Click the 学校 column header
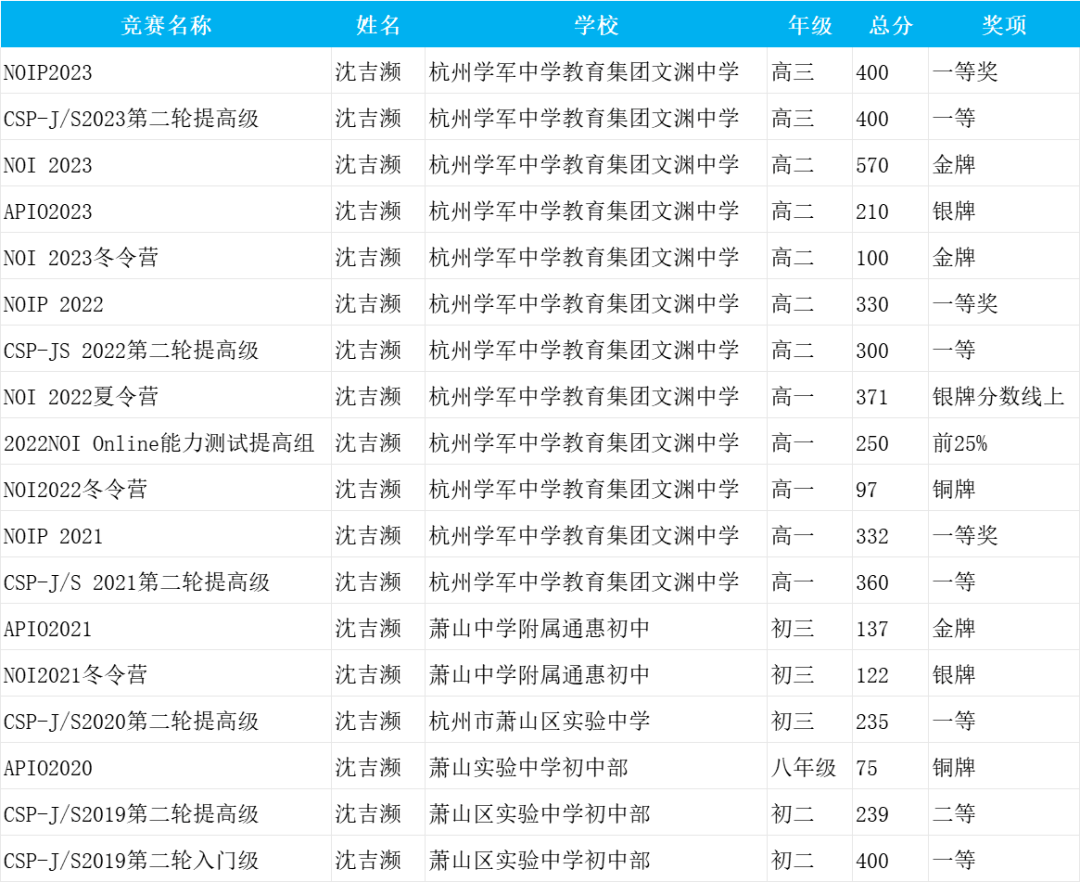The image size is (1080, 882). (x=596, y=25)
